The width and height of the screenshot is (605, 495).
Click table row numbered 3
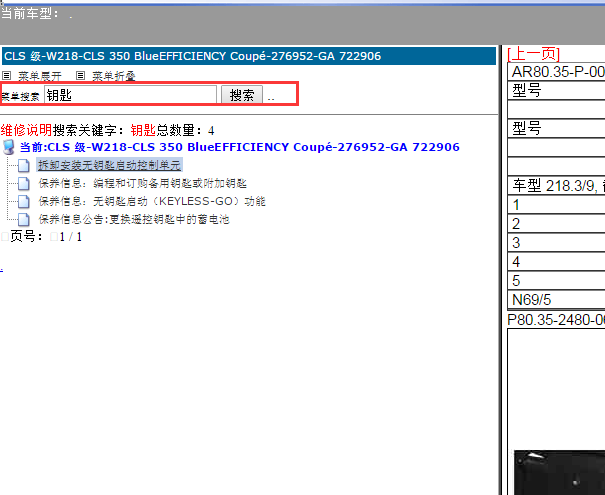click(x=556, y=243)
